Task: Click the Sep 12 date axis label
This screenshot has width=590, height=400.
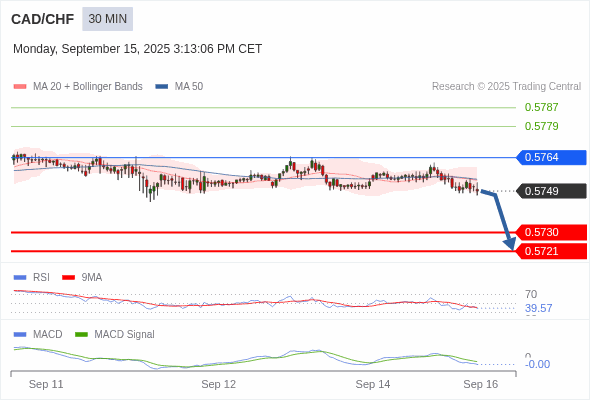Action: coord(219,384)
